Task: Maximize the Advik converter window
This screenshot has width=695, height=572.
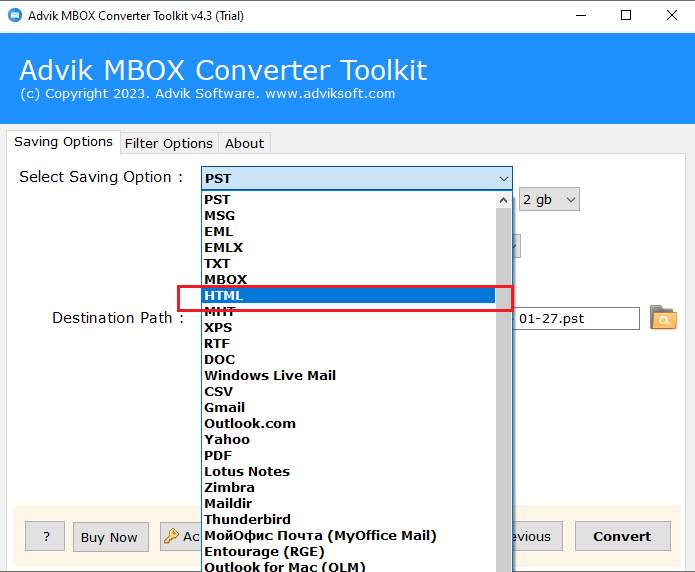Action: pos(626,16)
